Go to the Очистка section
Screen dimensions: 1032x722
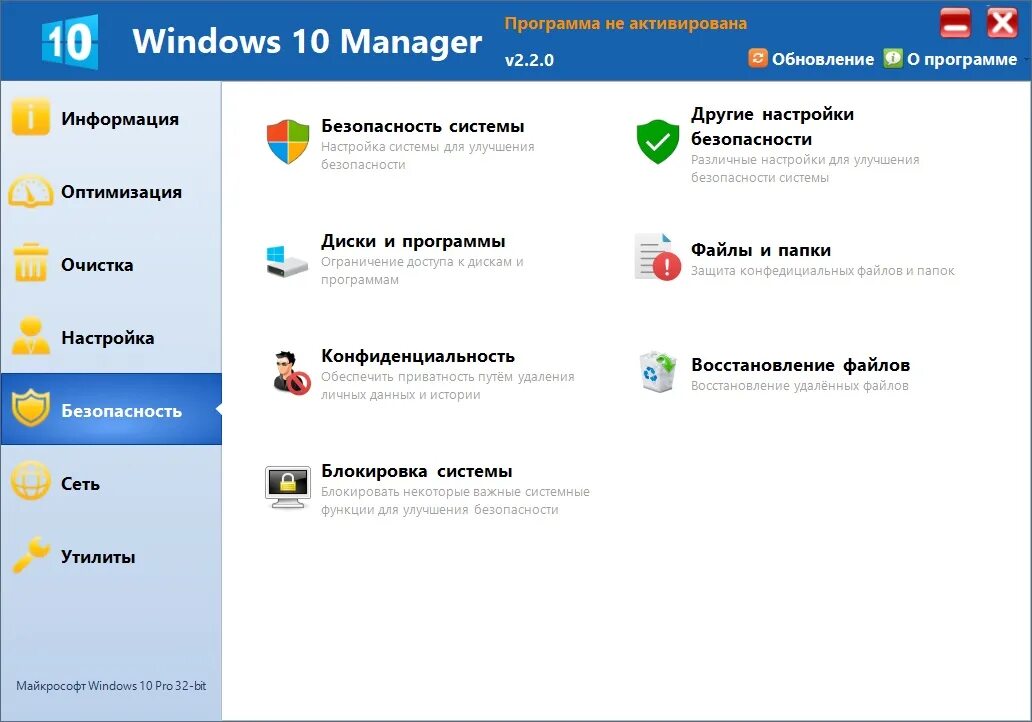[x=111, y=265]
